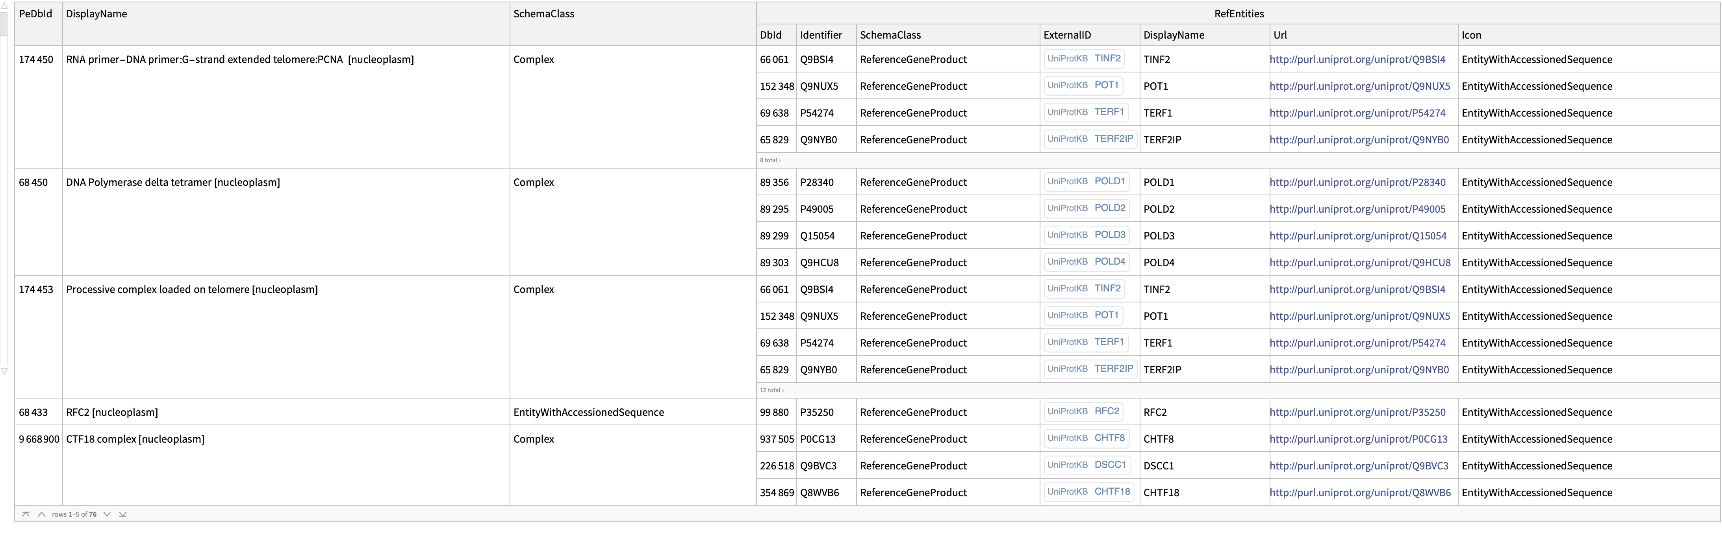Jump to last page of rows
The width and height of the screenshot is (1722, 536).
[x=122, y=514]
